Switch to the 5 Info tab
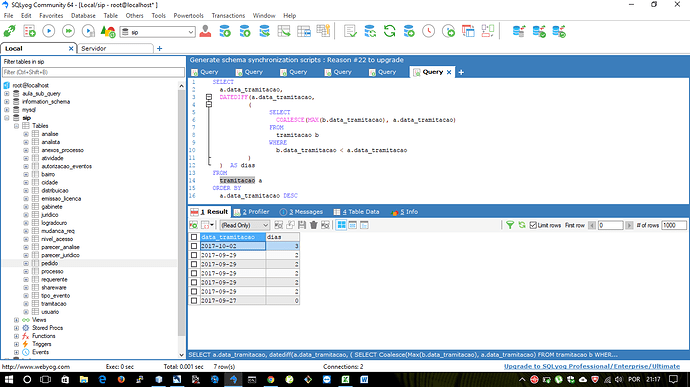Viewport: 690px width, 387px height. [404, 212]
